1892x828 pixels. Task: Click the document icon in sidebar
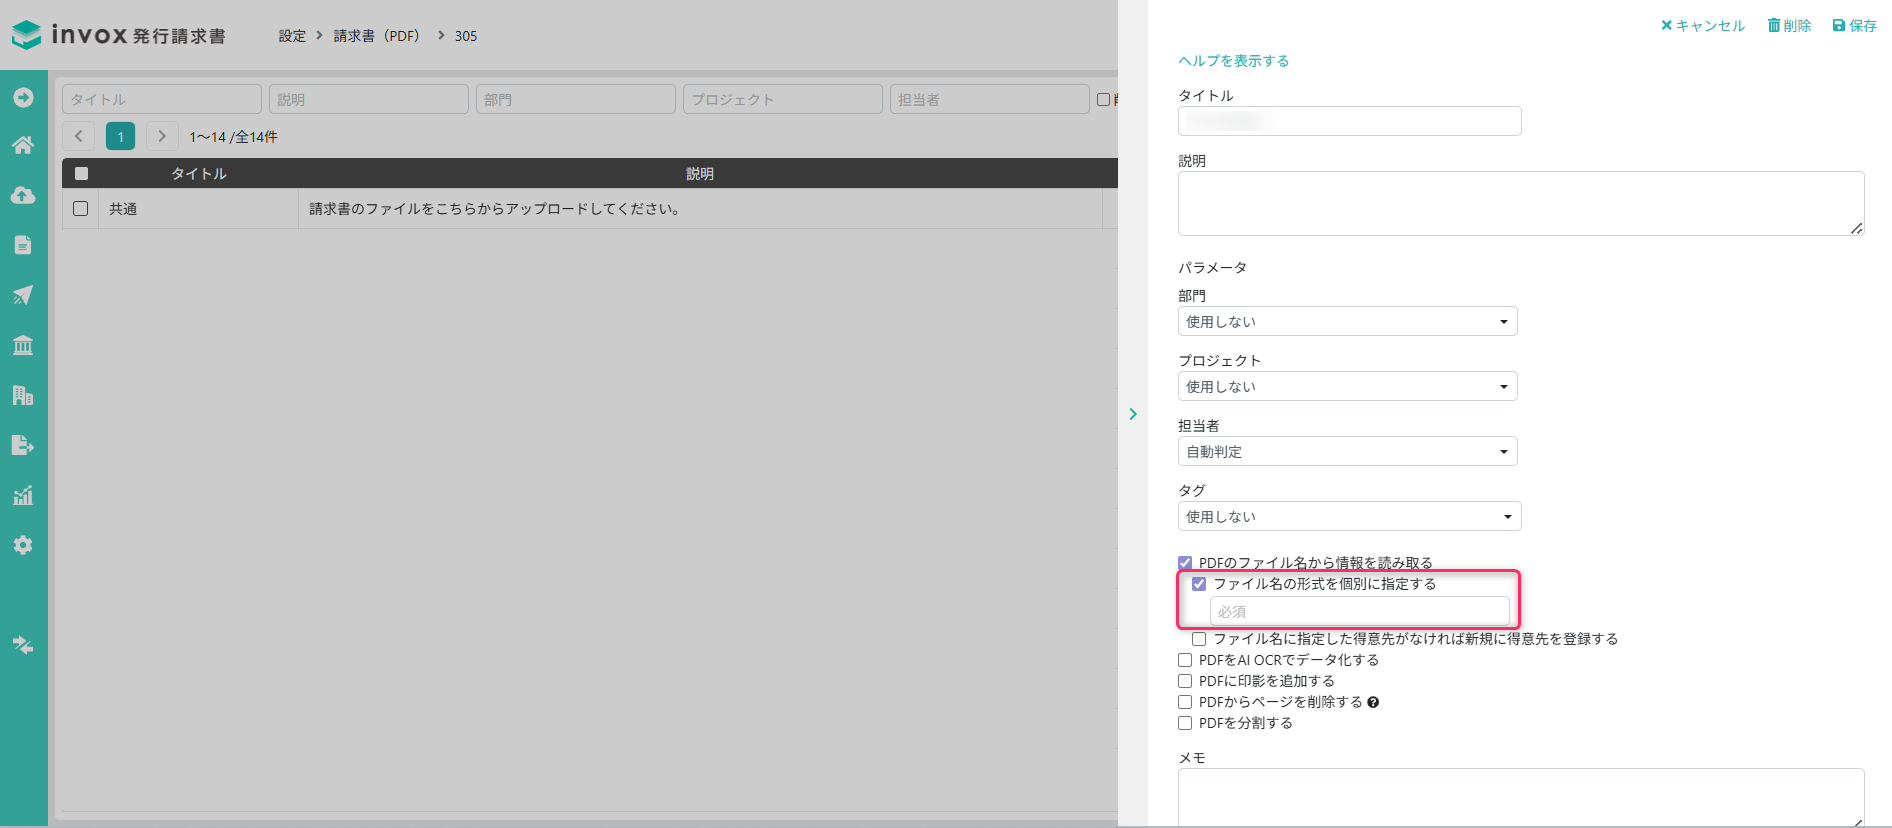tap(23, 245)
